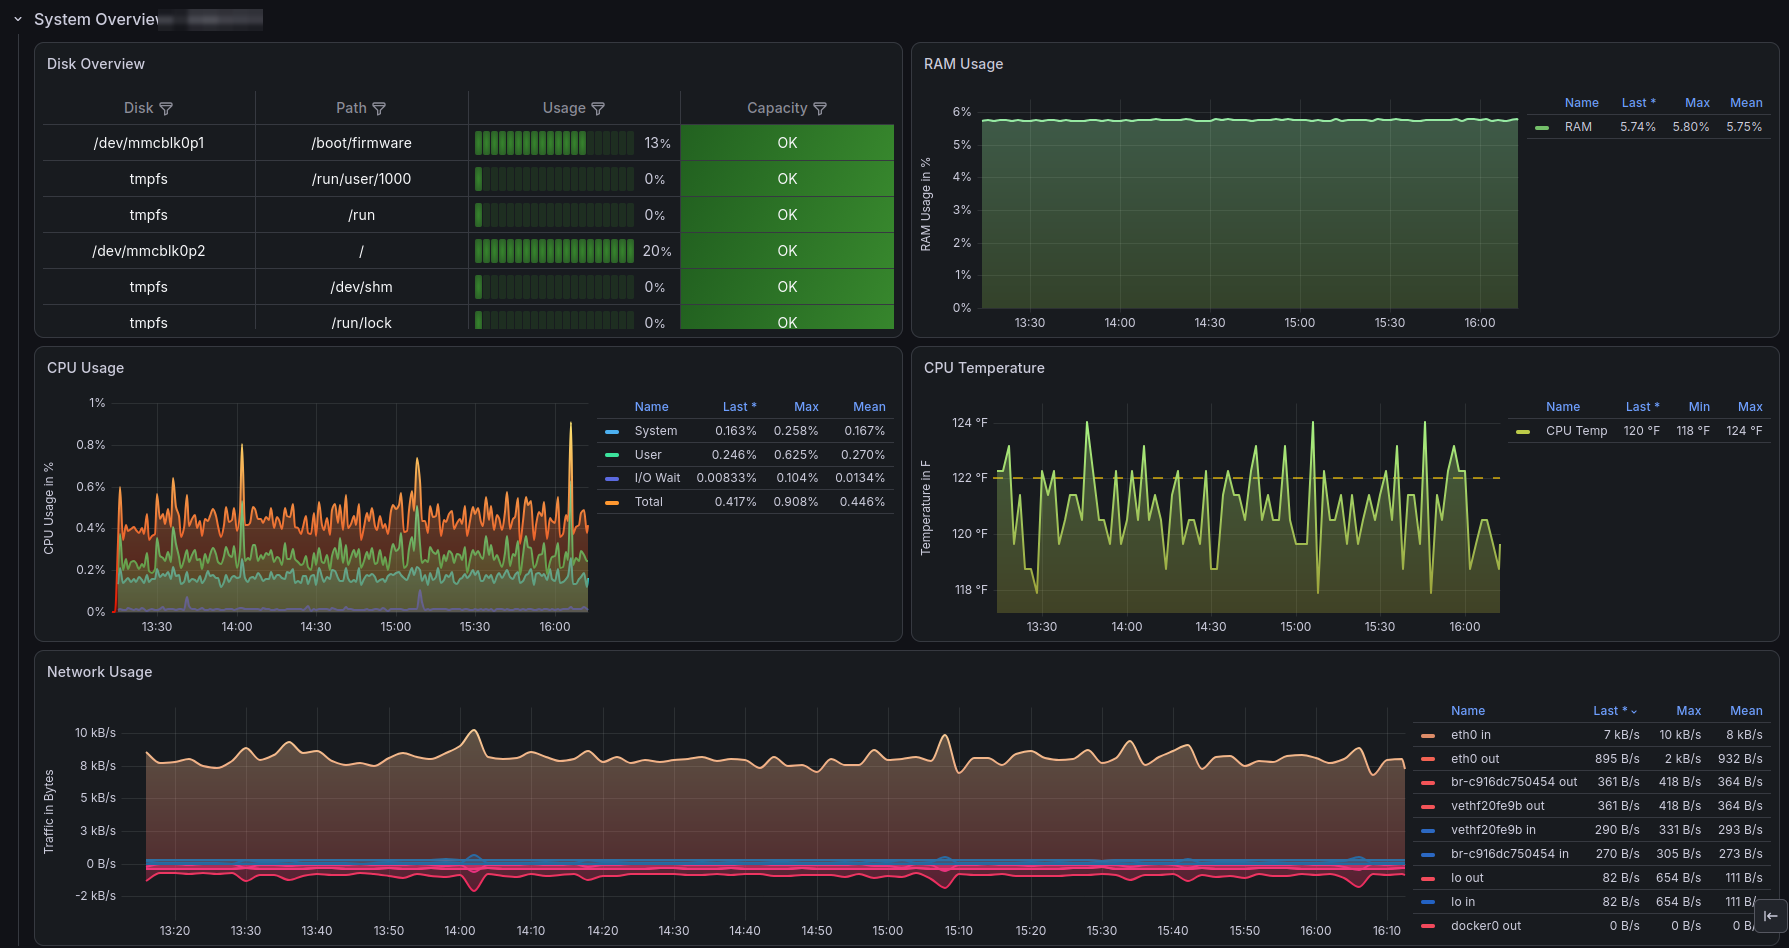Toggle visibility of System CPU series
This screenshot has height=948, width=1789.
[655, 431]
